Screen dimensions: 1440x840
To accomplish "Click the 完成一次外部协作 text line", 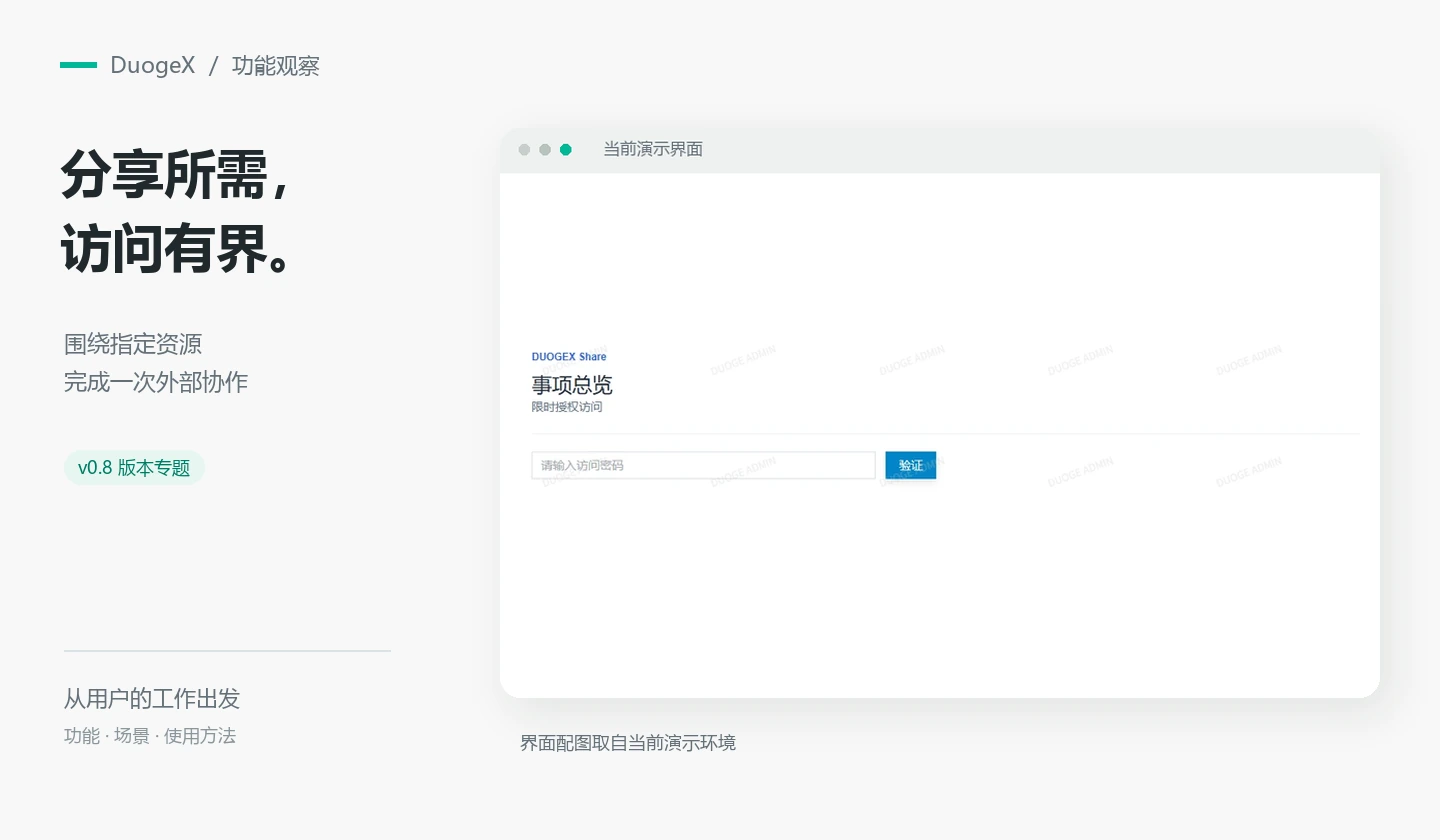I will pyautogui.click(x=156, y=382).
